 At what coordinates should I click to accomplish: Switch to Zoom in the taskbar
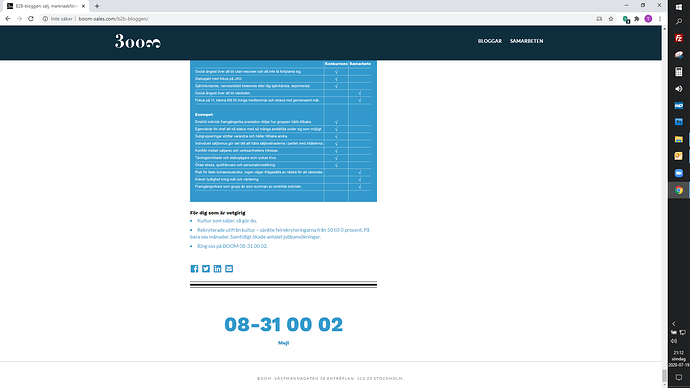tap(679, 173)
